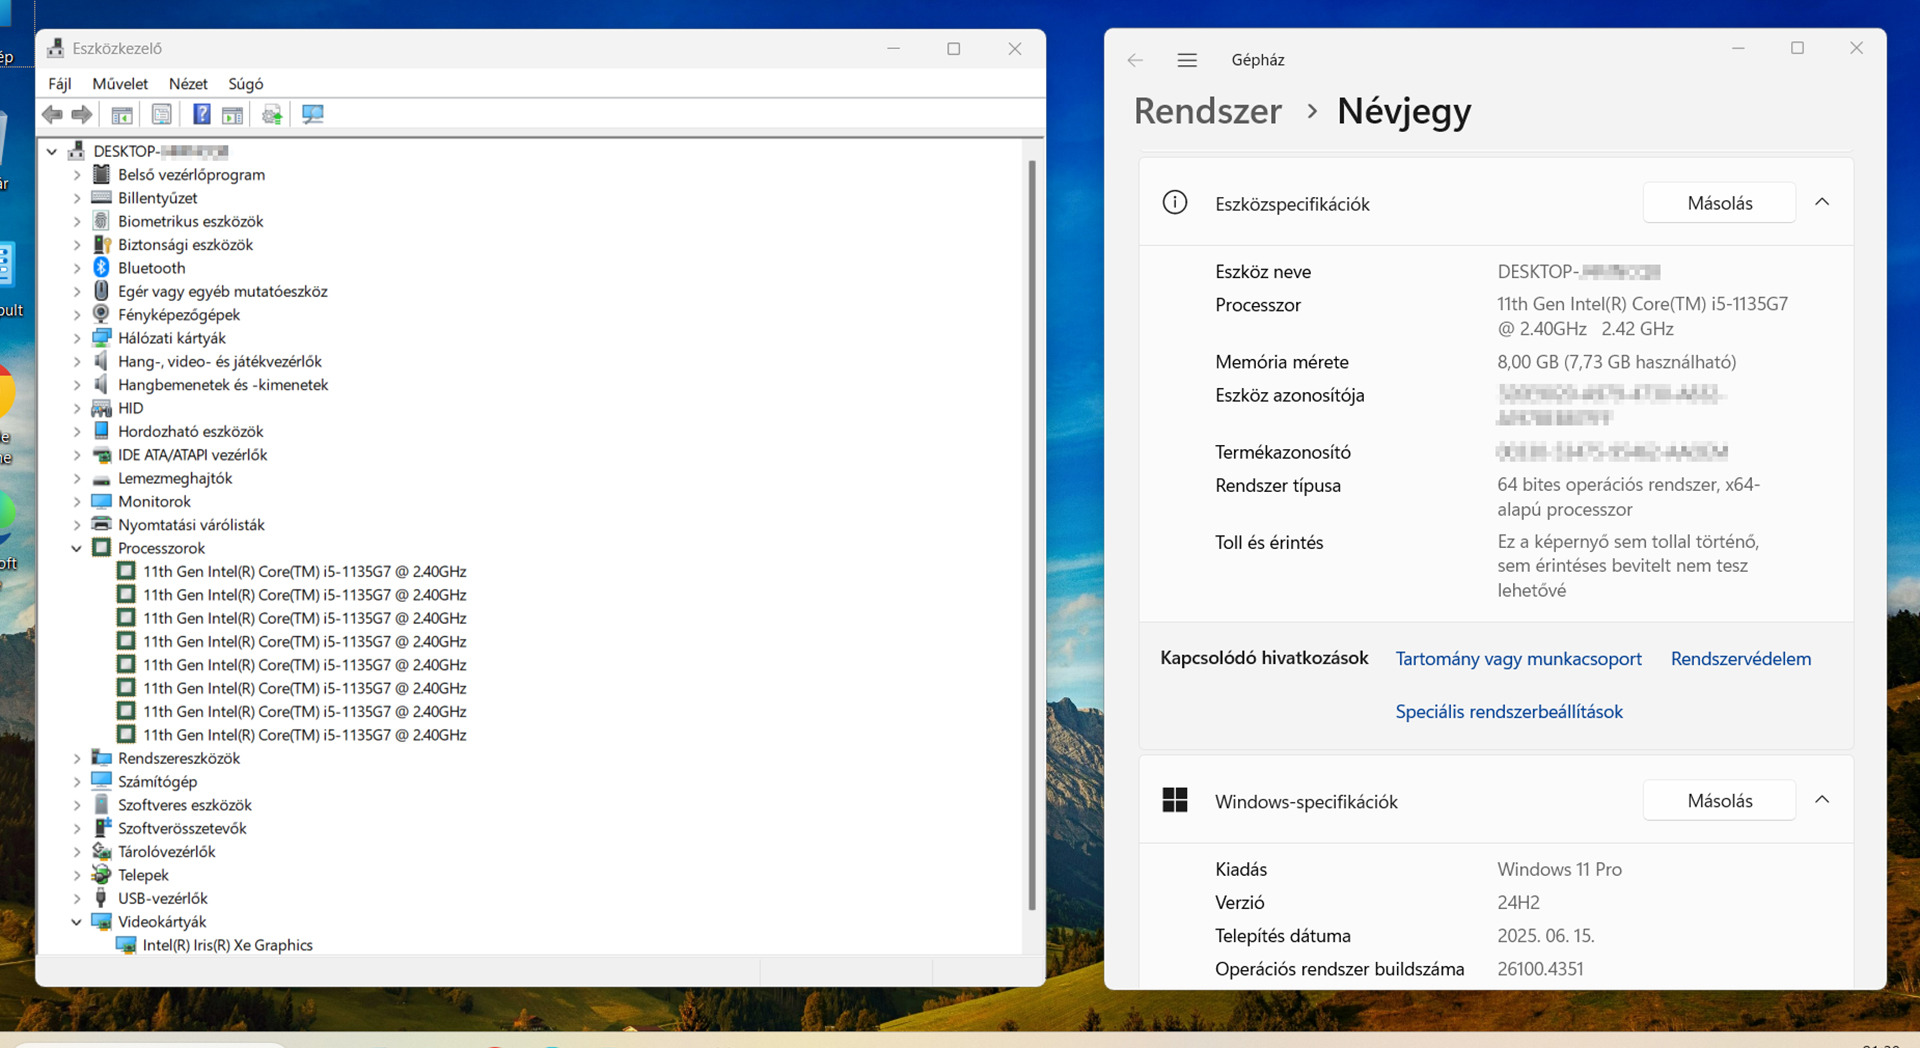Image resolution: width=1920 pixels, height=1048 pixels.
Task: Select the Lemezmeghajtók disk drive icon
Action: click(x=101, y=479)
